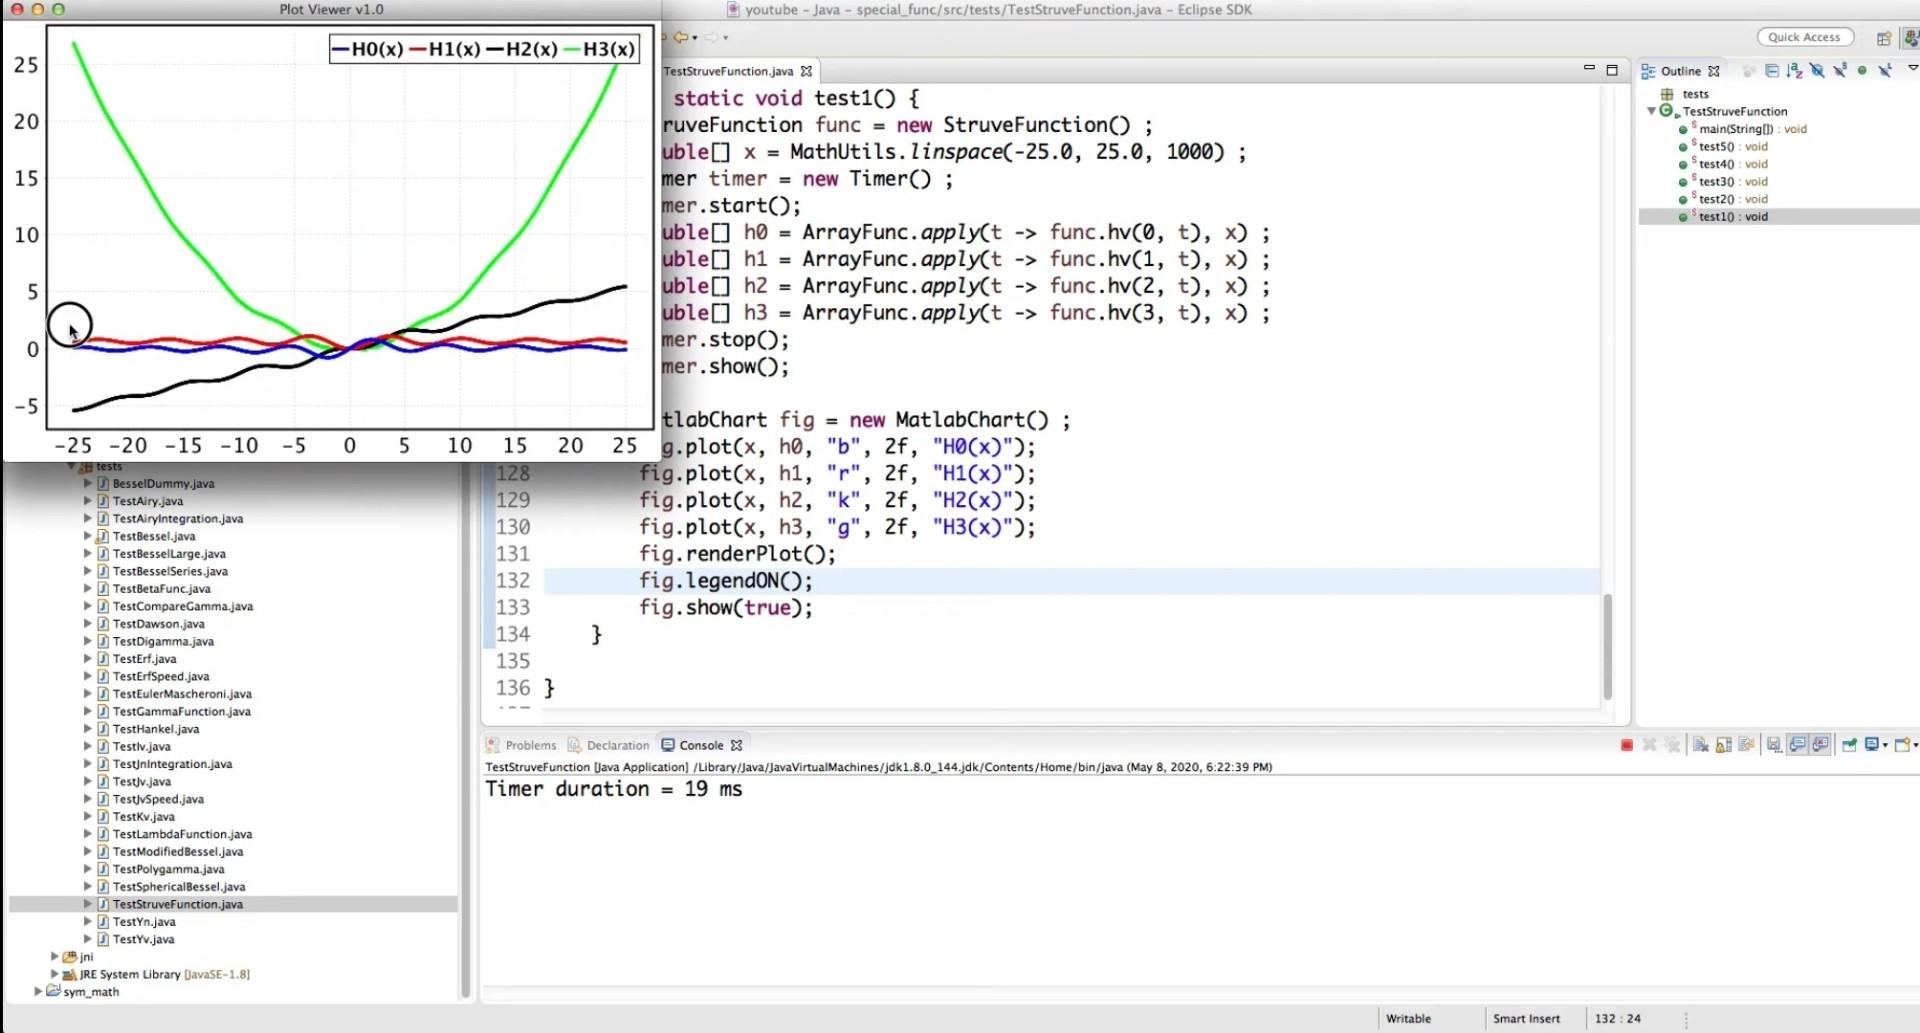The width and height of the screenshot is (1920, 1033).
Task: Click cursor position 132 : 24 status
Action: [1617, 1018]
